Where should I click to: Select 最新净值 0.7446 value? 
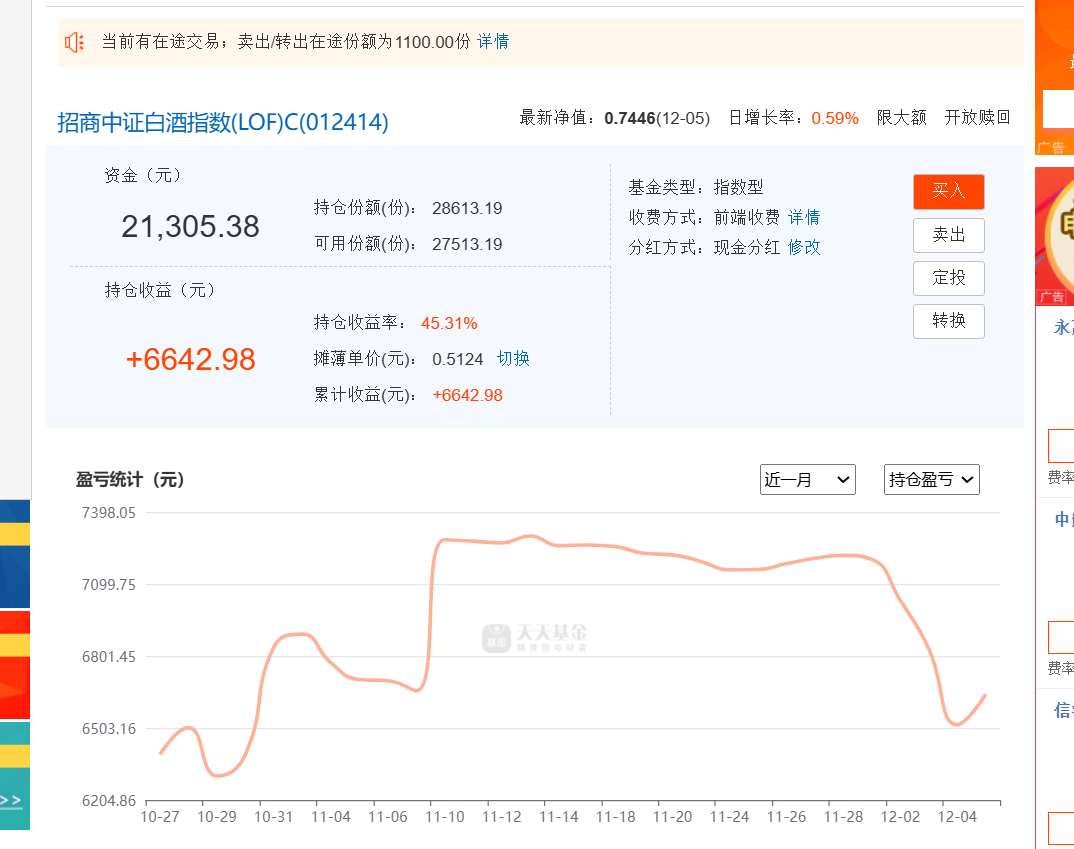tap(629, 118)
